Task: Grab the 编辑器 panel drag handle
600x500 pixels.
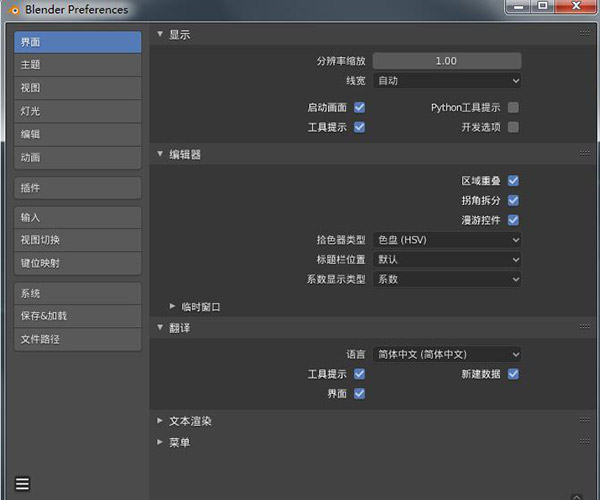Action: click(584, 154)
